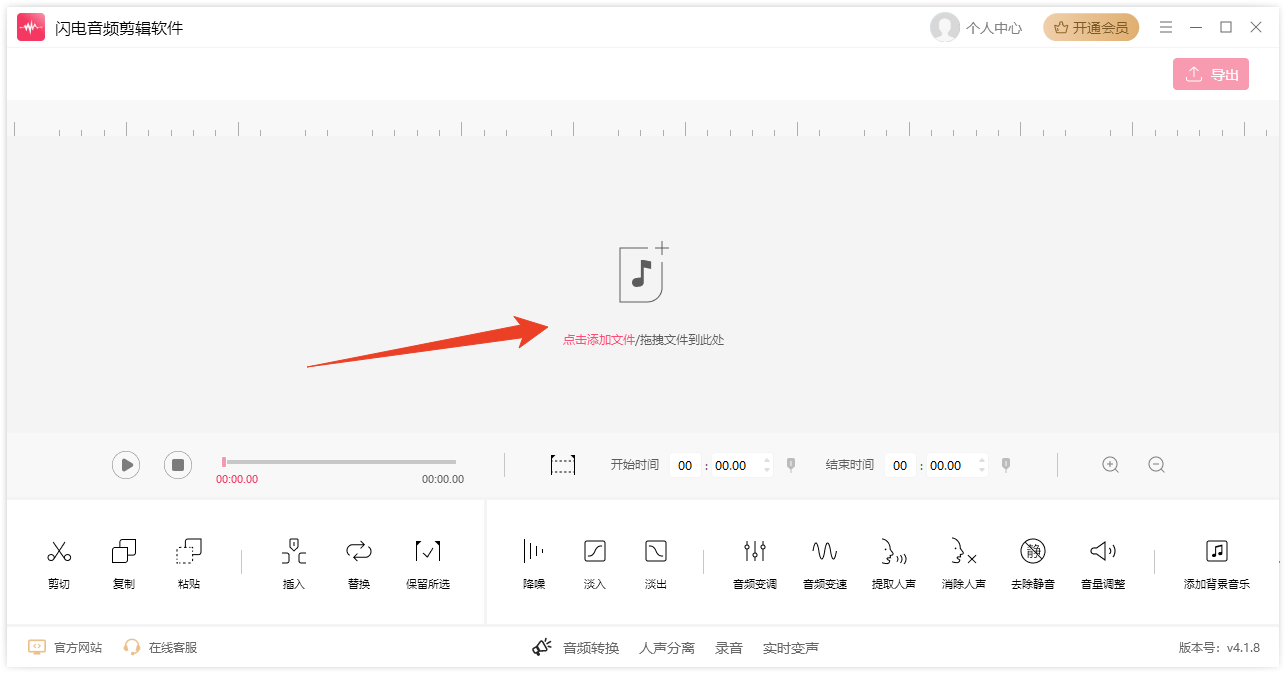
Task: Select the 剪切 (Cut) tool
Action: coord(59,561)
